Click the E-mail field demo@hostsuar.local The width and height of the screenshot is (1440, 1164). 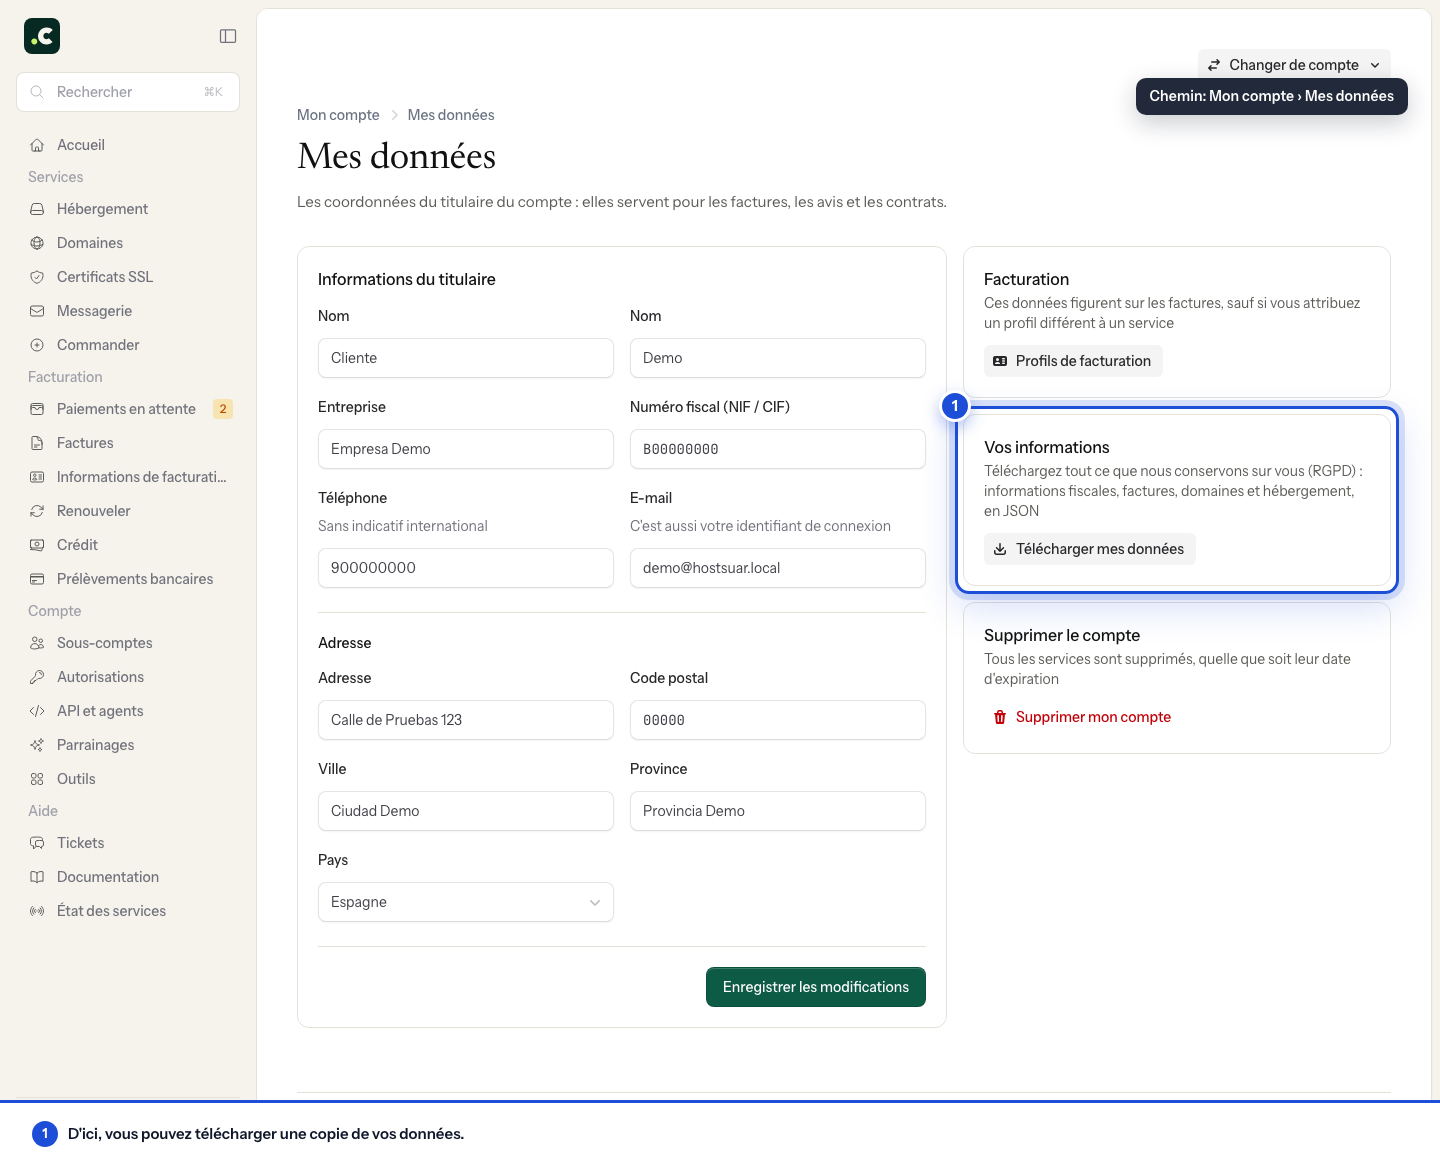tap(778, 568)
